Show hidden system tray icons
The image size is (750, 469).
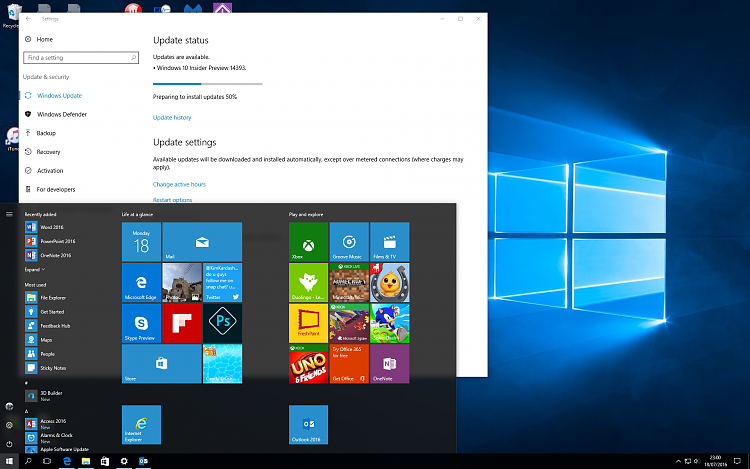coord(678,461)
